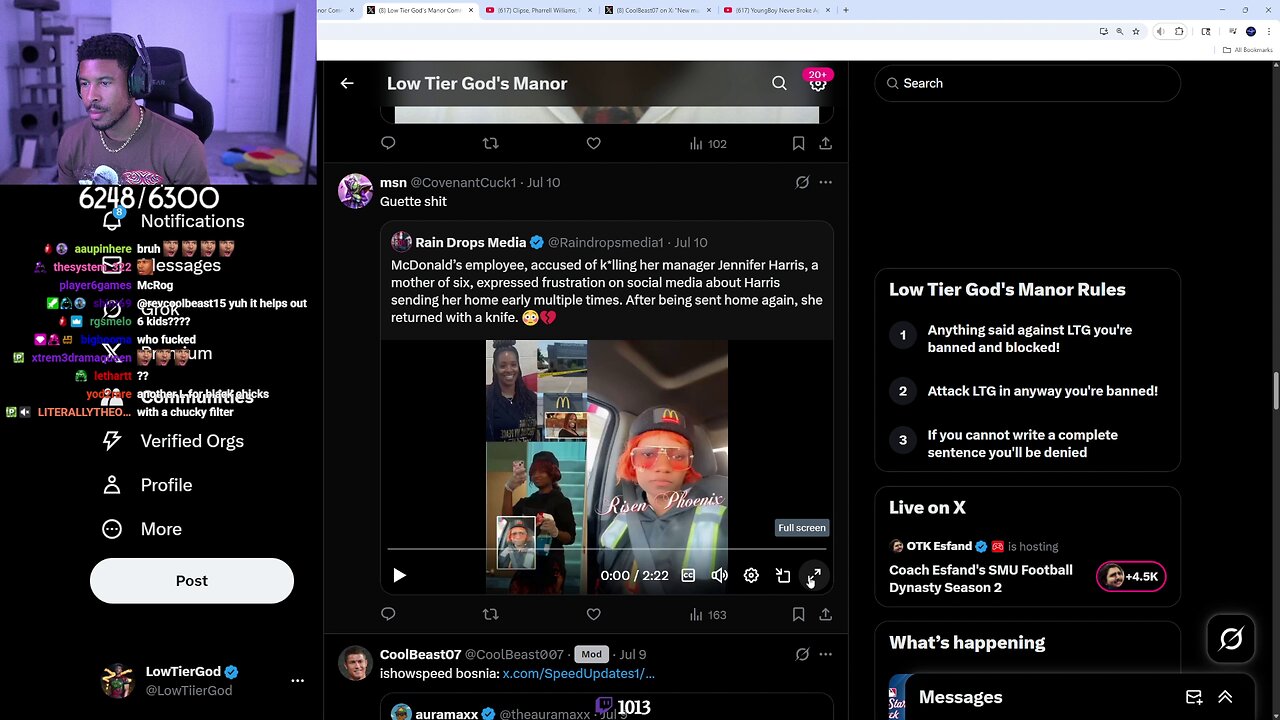
Task: Open share menu on msn post
Action: tap(825, 614)
